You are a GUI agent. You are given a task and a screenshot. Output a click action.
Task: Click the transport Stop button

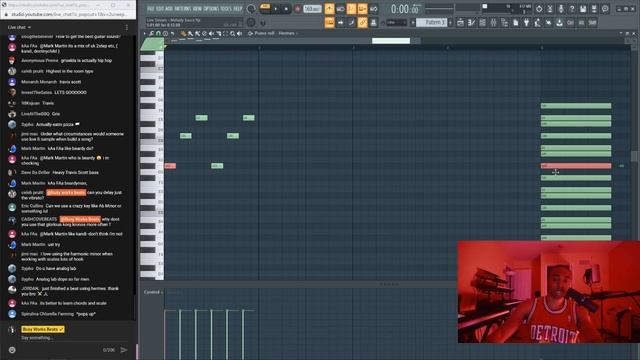[x=286, y=9]
